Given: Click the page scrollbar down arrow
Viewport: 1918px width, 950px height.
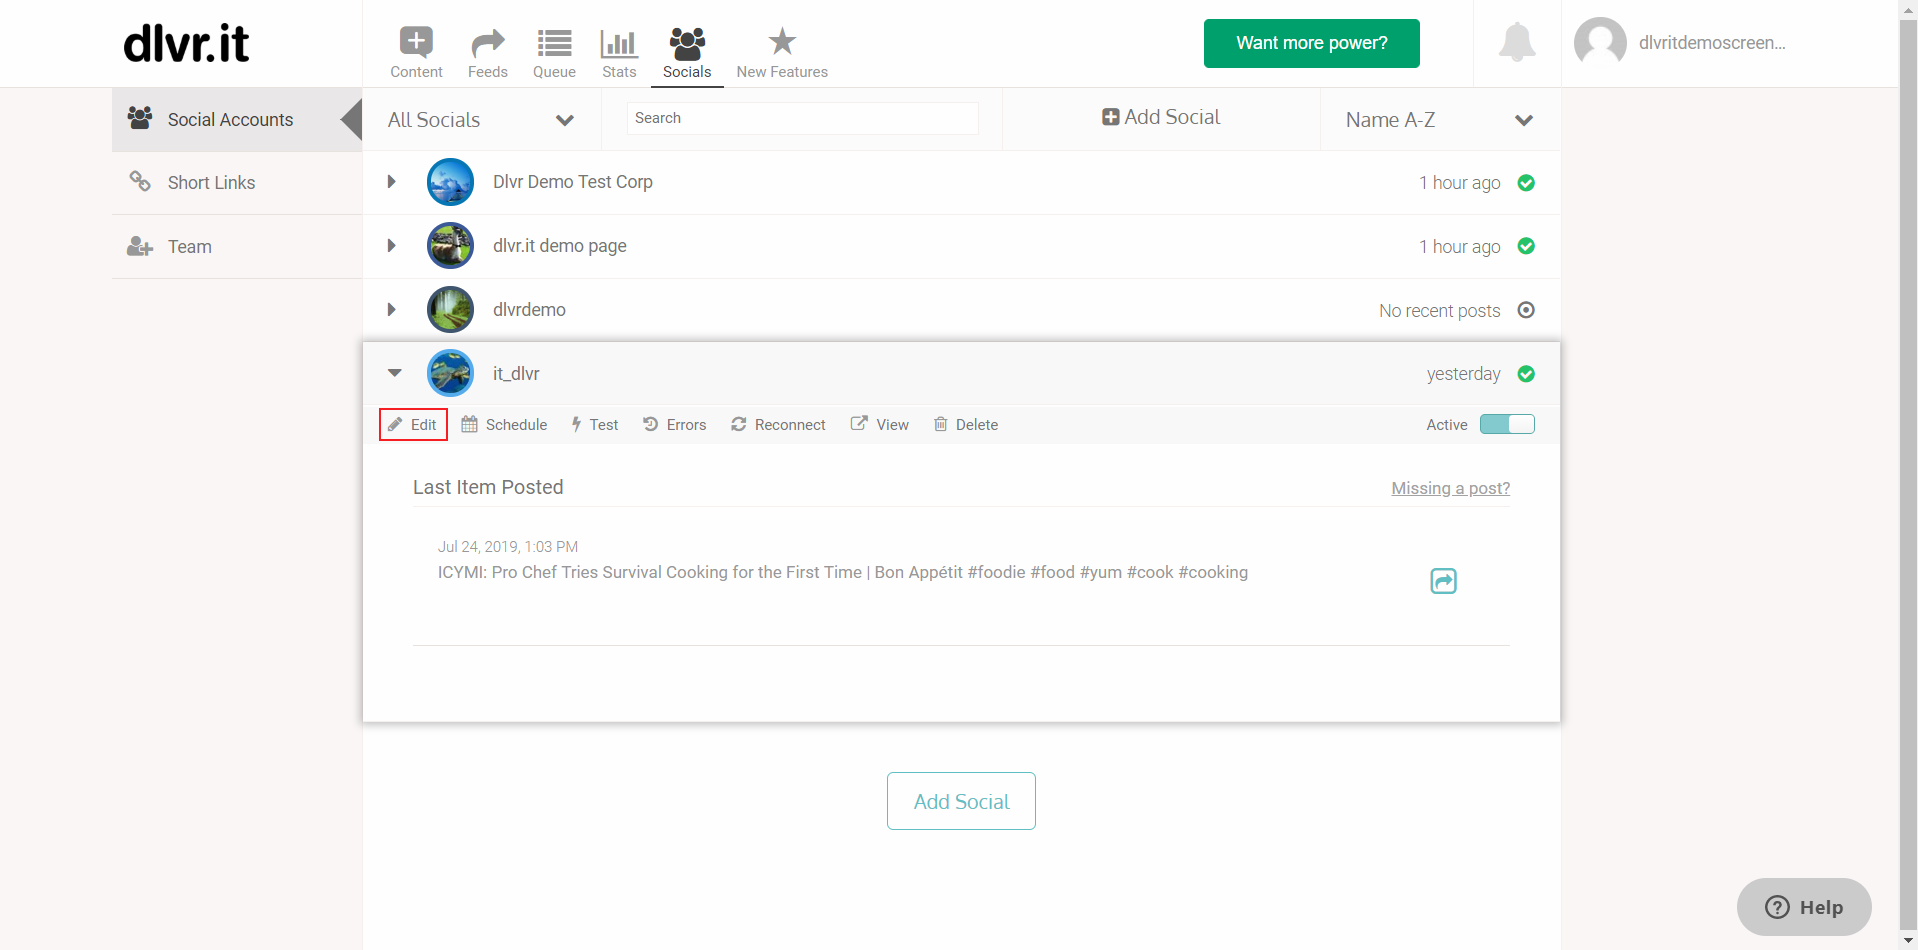Looking at the screenshot, I should 1908,941.
